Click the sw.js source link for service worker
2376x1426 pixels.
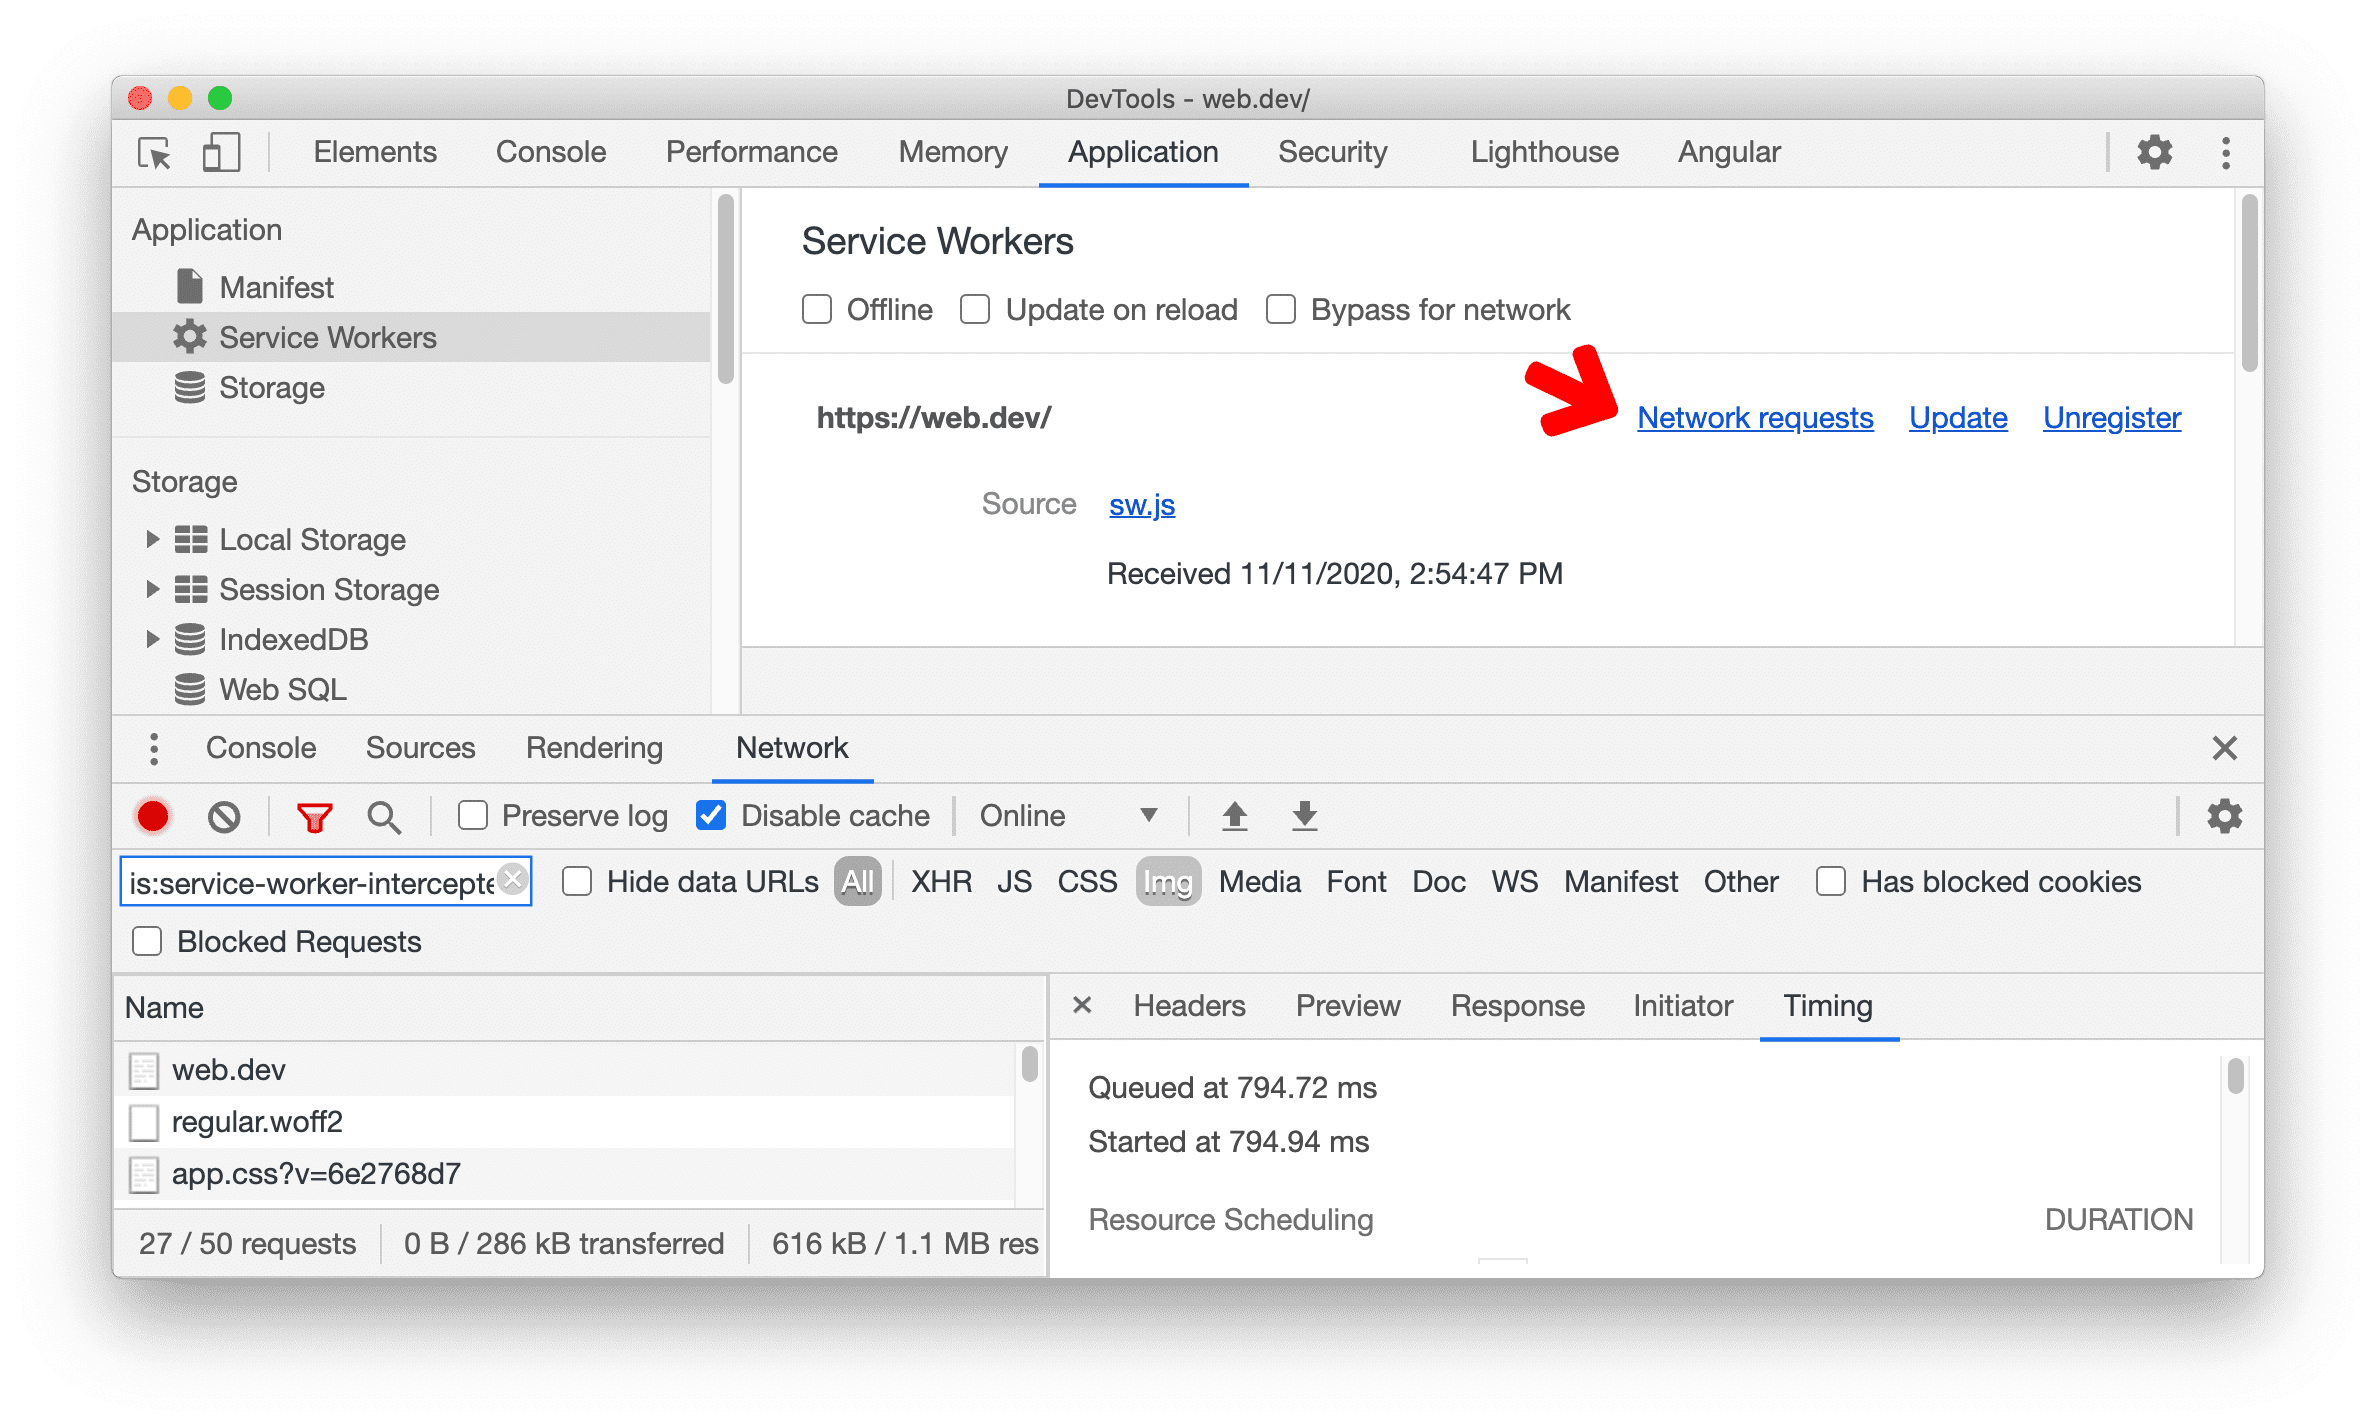pyautogui.click(x=1142, y=504)
